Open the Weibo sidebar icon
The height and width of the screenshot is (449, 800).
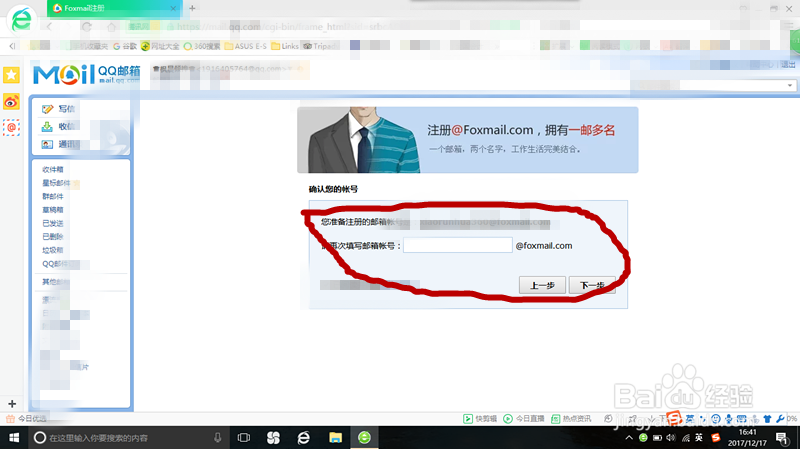pos(11,102)
